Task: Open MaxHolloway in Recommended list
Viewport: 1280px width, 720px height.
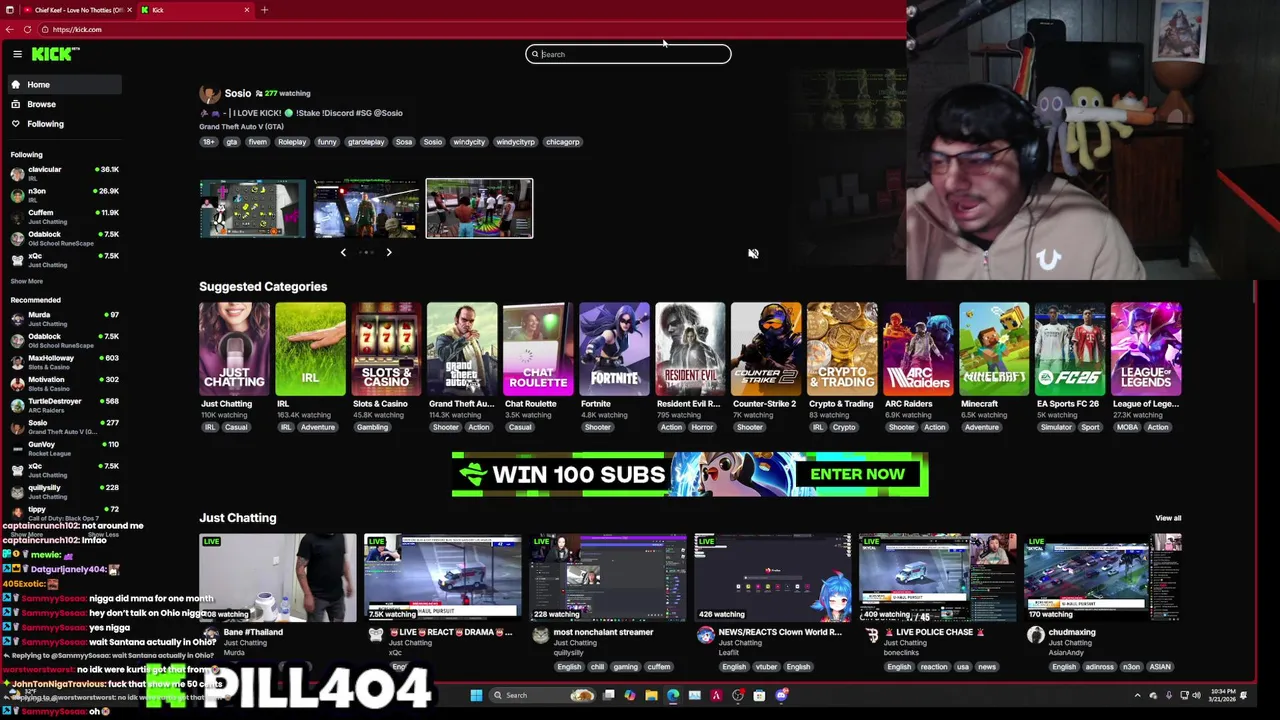Action: [65, 362]
